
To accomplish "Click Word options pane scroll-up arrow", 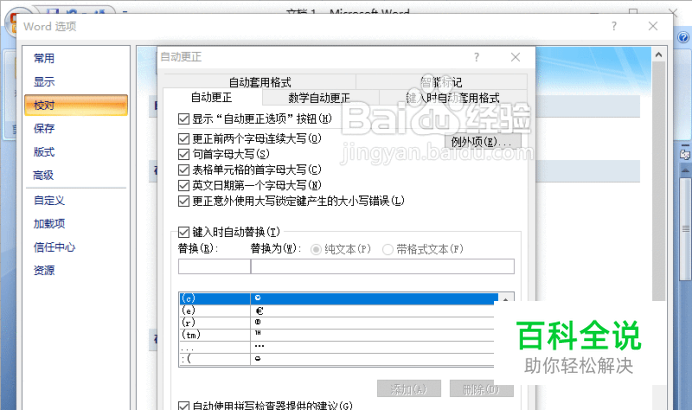I will click(x=659, y=55).
